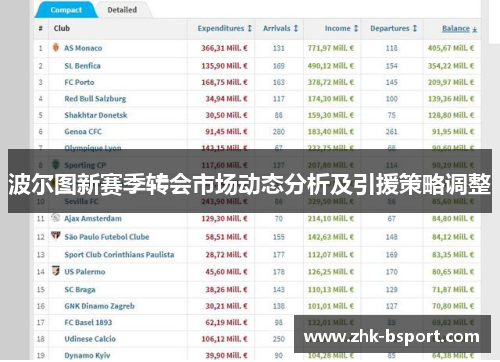Screen dimensions: 500x362
Task: Open Red Bull Salzburg club link
Action: click(x=95, y=99)
